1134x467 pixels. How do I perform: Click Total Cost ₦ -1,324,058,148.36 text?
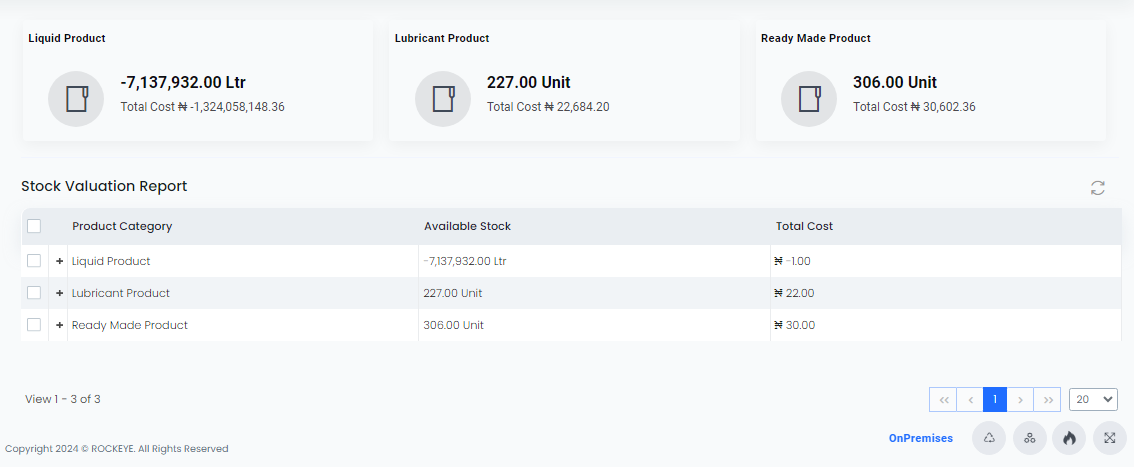click(x=202, y=107)
